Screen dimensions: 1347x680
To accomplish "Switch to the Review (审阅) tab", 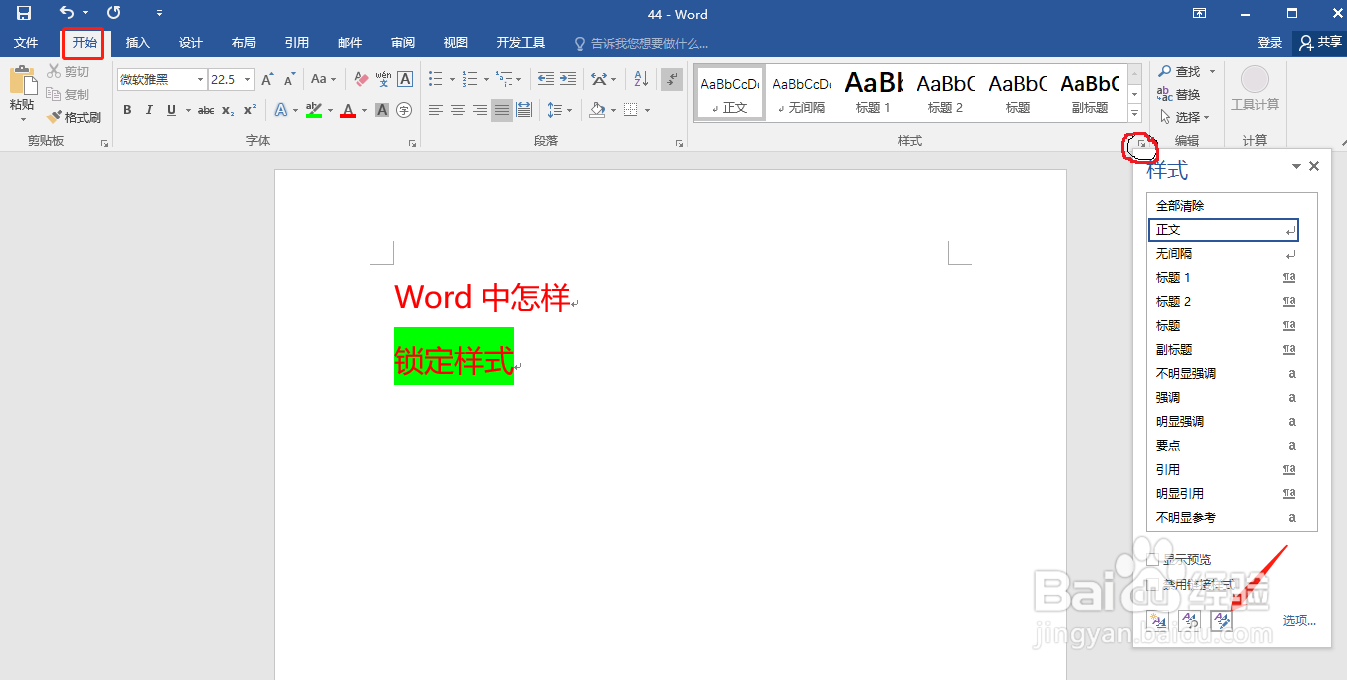I will [403, 43].
